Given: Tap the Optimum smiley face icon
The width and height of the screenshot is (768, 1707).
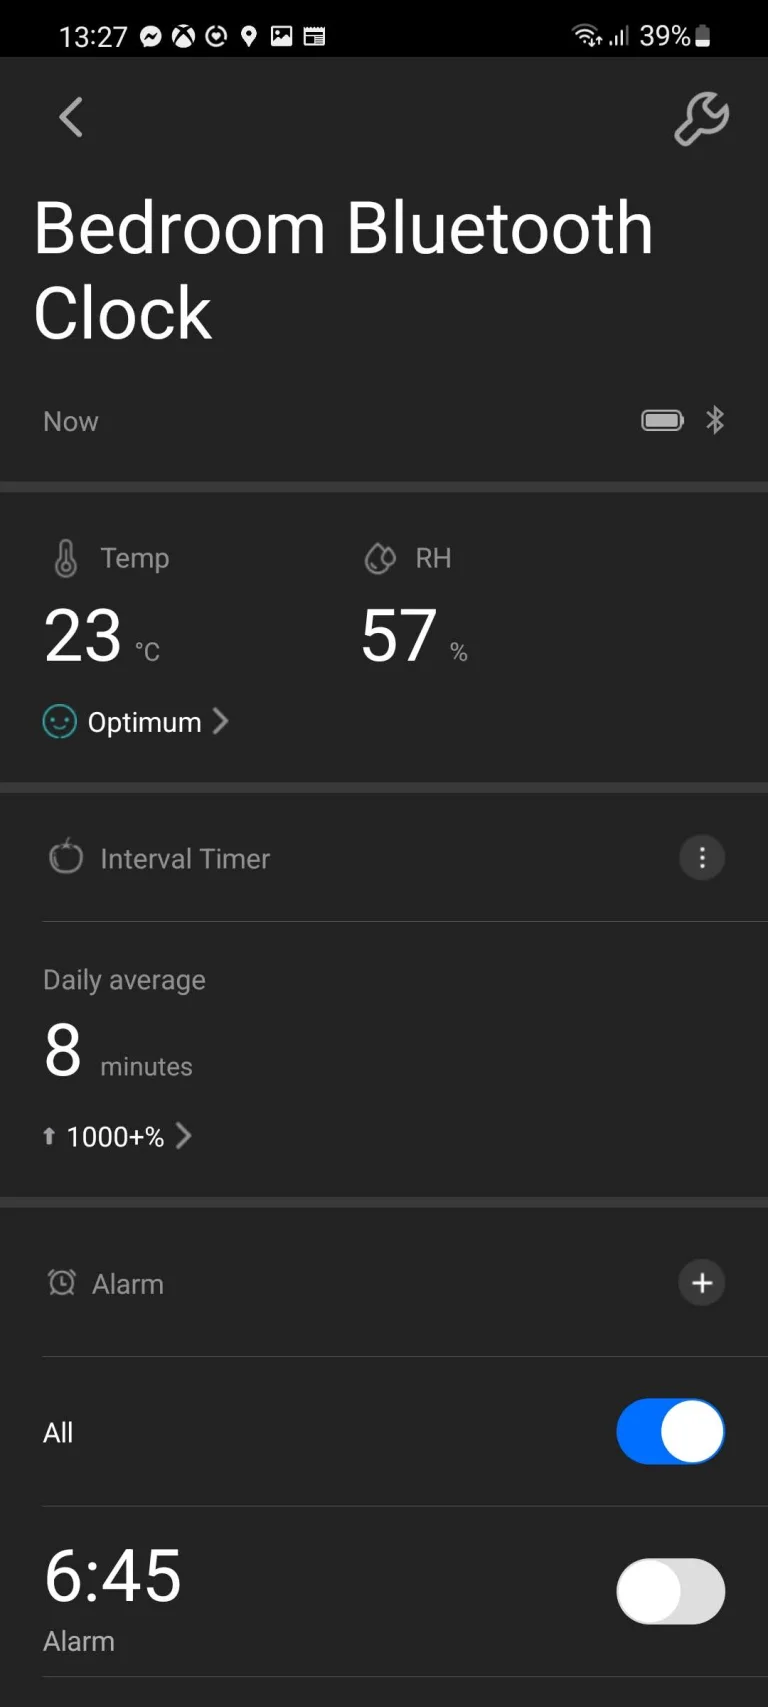Looking at the screenshot, I should tap(60, 722).
